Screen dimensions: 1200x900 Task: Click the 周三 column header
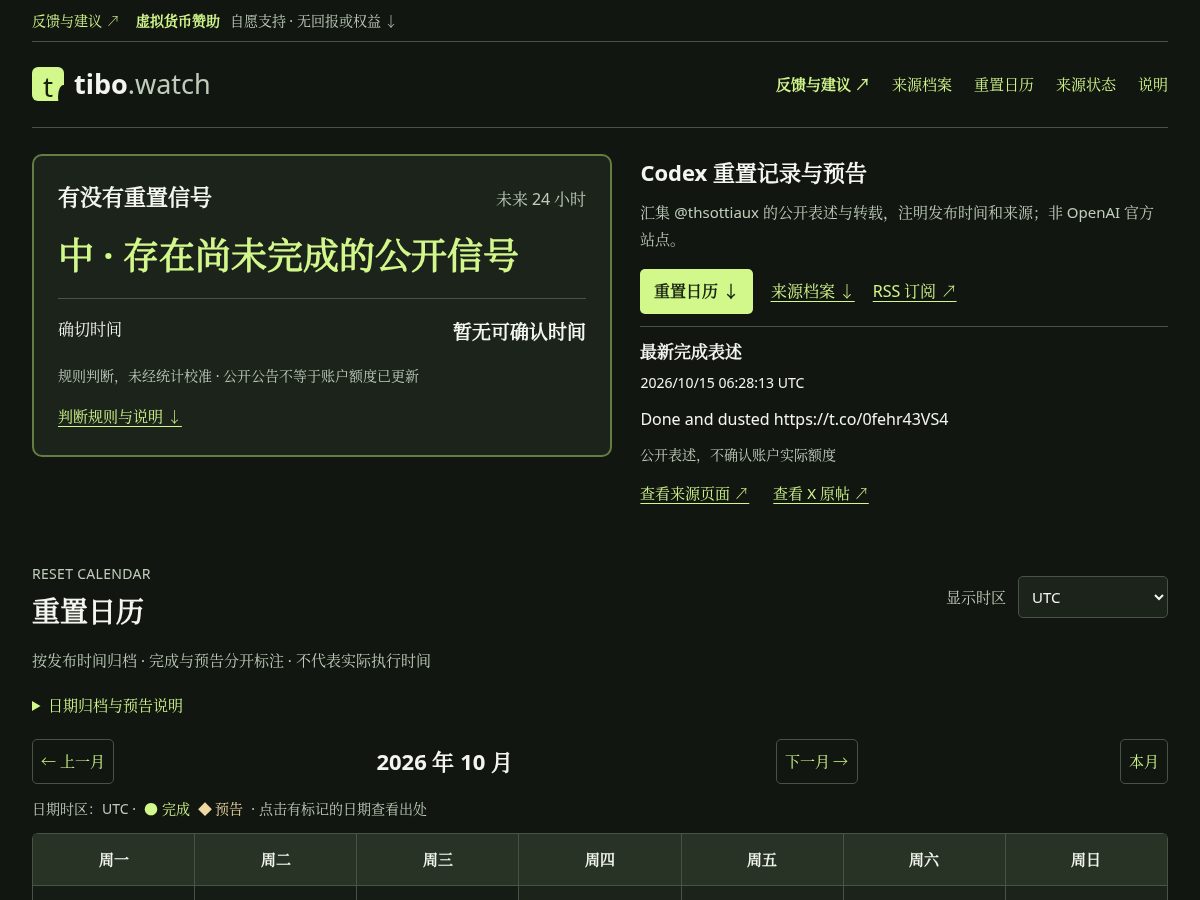pos(438,859)
